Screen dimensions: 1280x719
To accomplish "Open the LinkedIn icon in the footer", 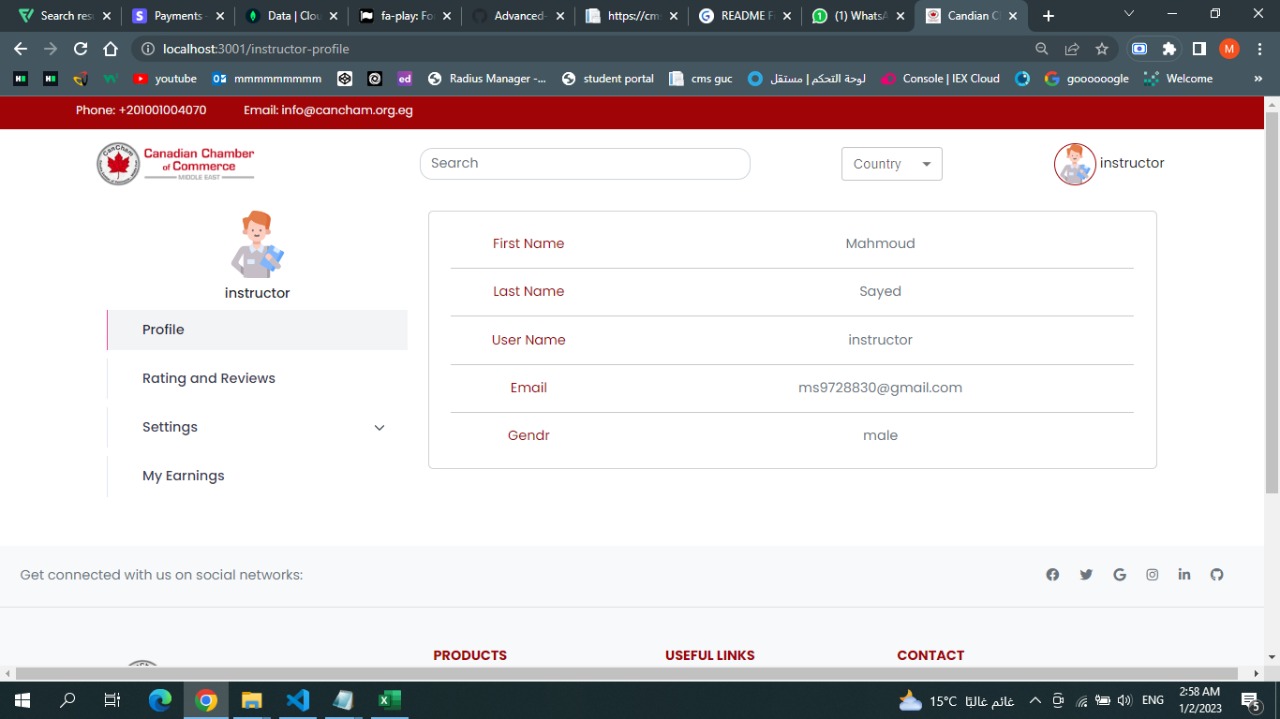I will coord(1184,574).
